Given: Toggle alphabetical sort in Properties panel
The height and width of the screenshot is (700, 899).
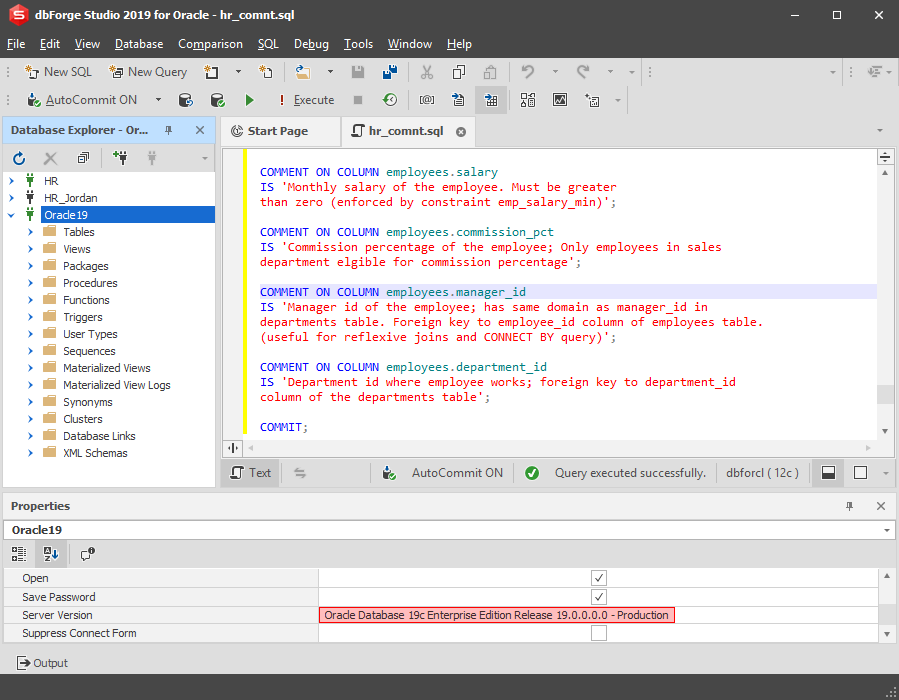Looking at the screenshot, I should tap(51, 554).
